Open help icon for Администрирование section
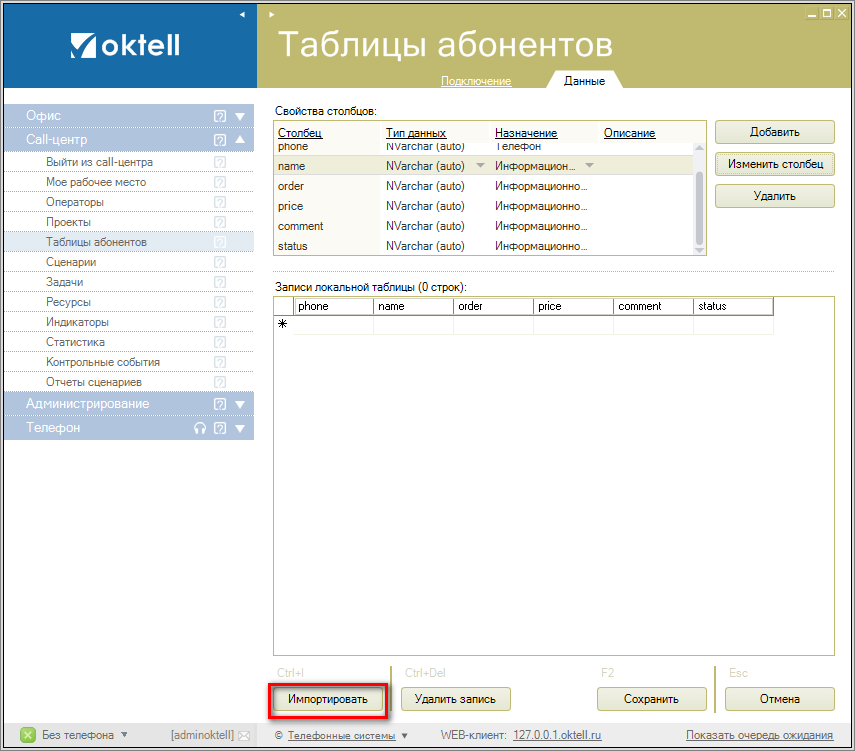Viewport: 855px width, 751px height. click(220, 404)
